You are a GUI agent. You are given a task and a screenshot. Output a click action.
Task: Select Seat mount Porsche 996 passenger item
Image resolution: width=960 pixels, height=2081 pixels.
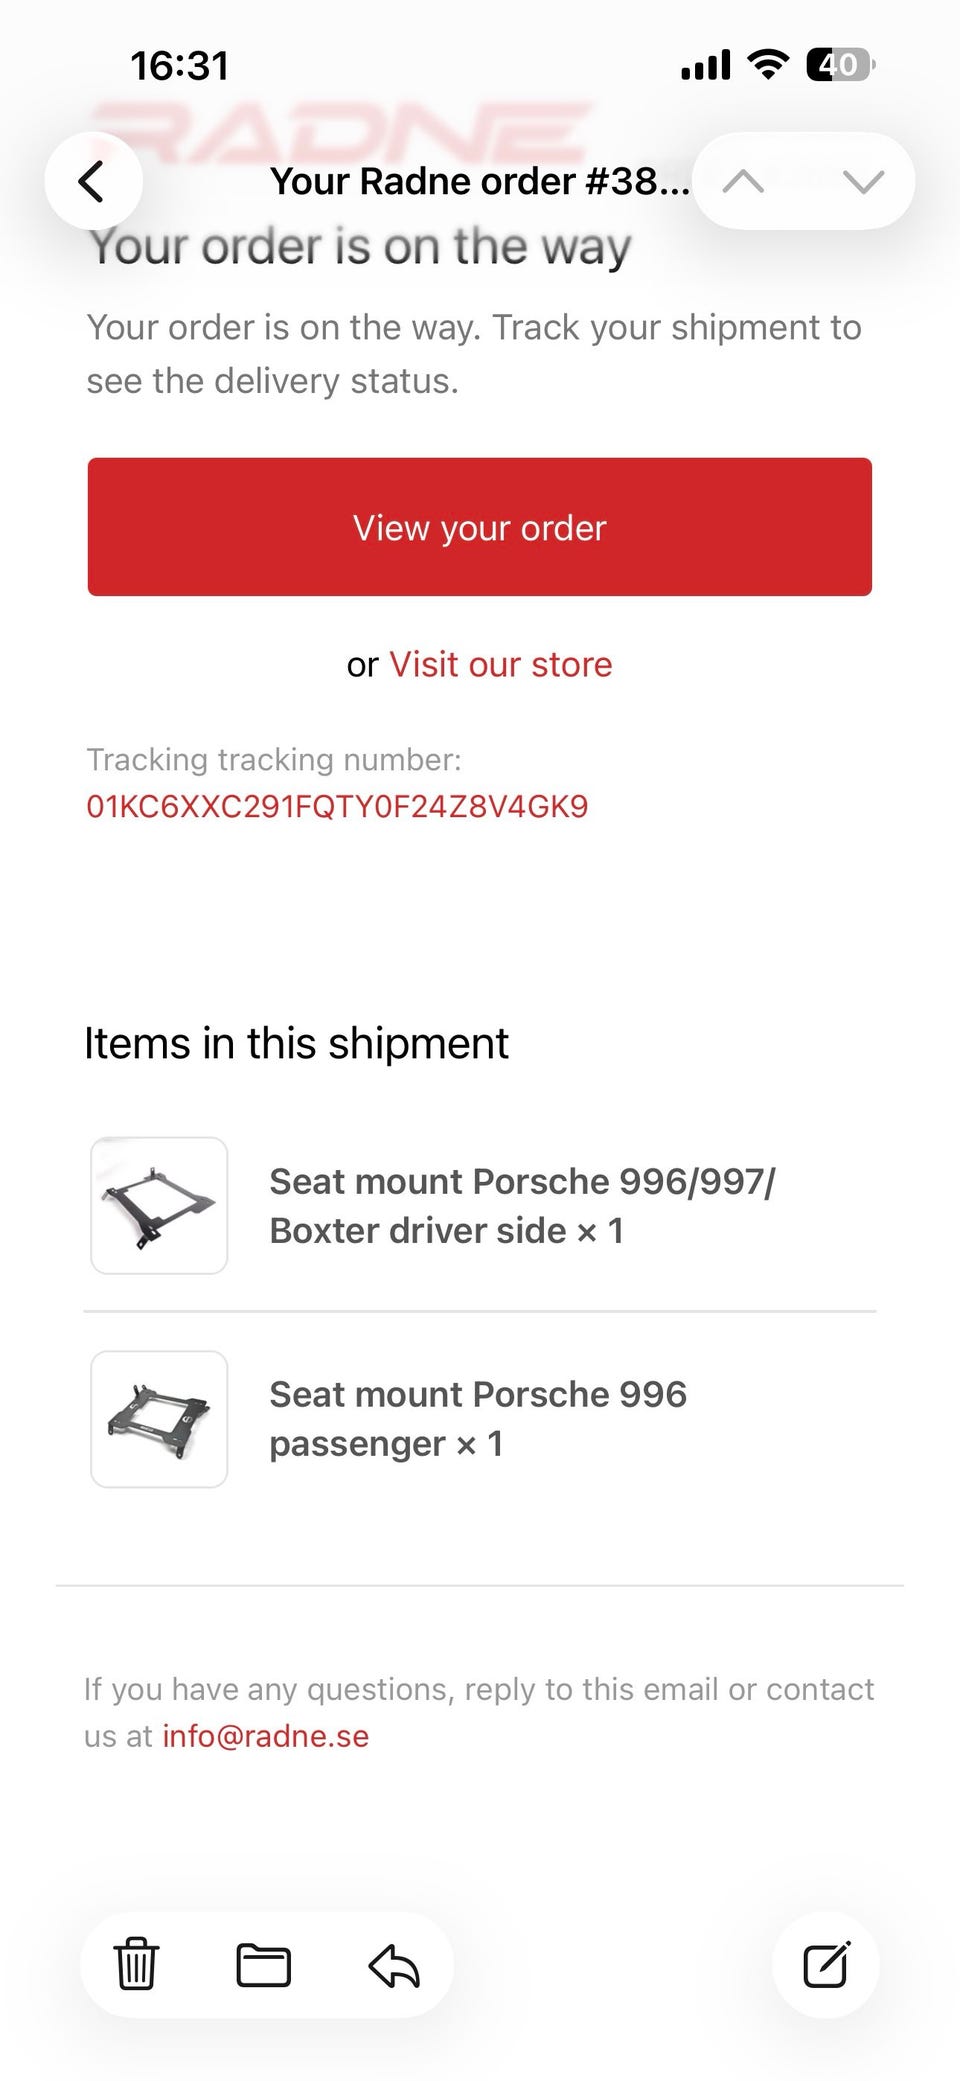pos(478,1419)
